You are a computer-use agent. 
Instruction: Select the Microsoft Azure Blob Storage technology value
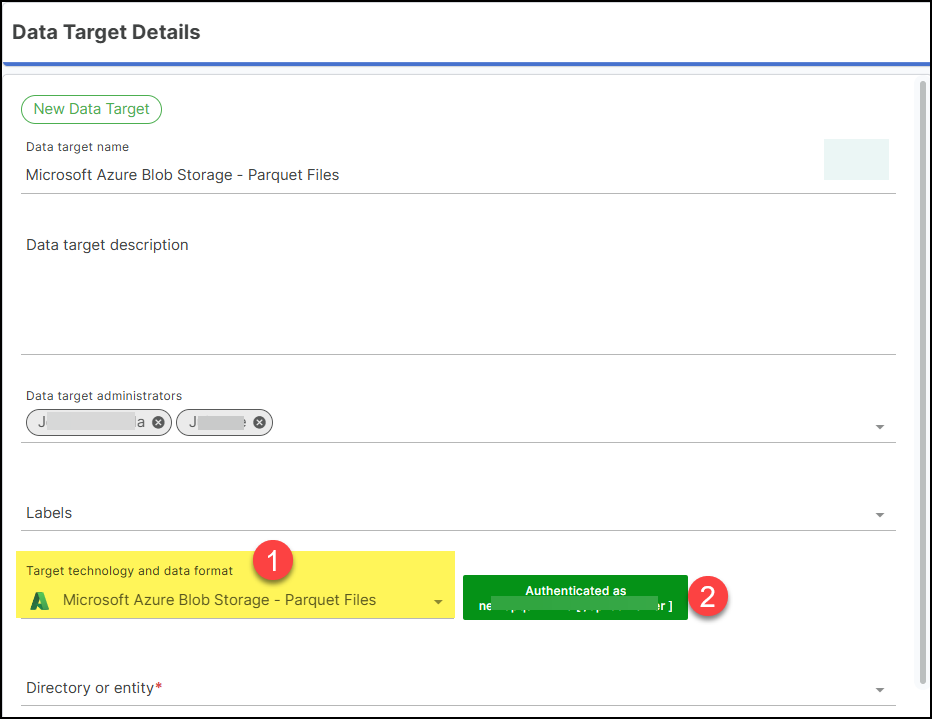pyautogui.click(x=219, y=601)
